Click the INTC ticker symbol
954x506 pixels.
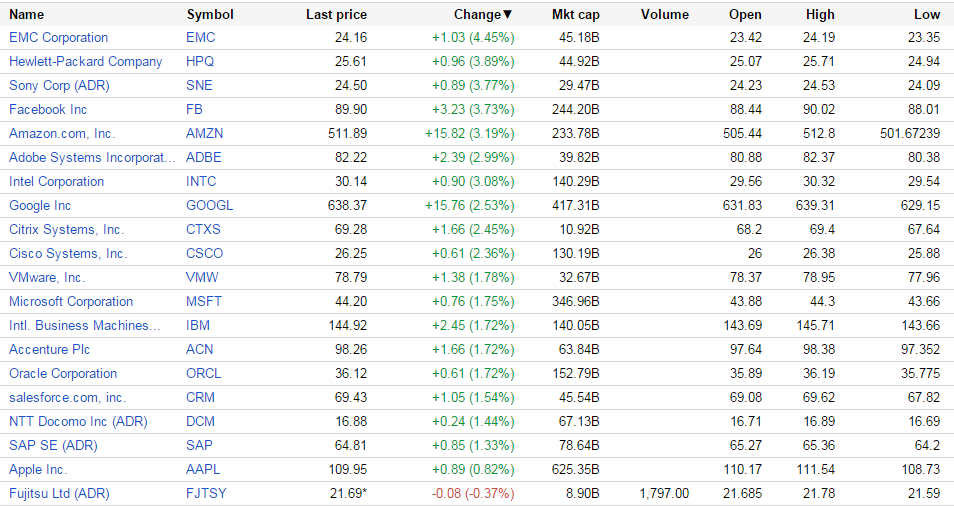click(201, 182)
